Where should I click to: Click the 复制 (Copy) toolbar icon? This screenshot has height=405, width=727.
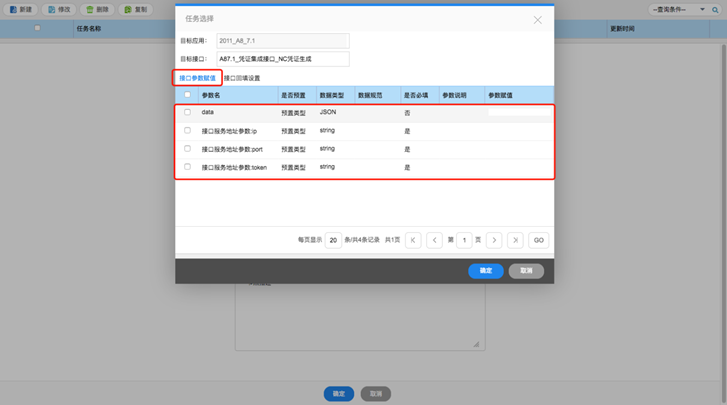(128, 9)
